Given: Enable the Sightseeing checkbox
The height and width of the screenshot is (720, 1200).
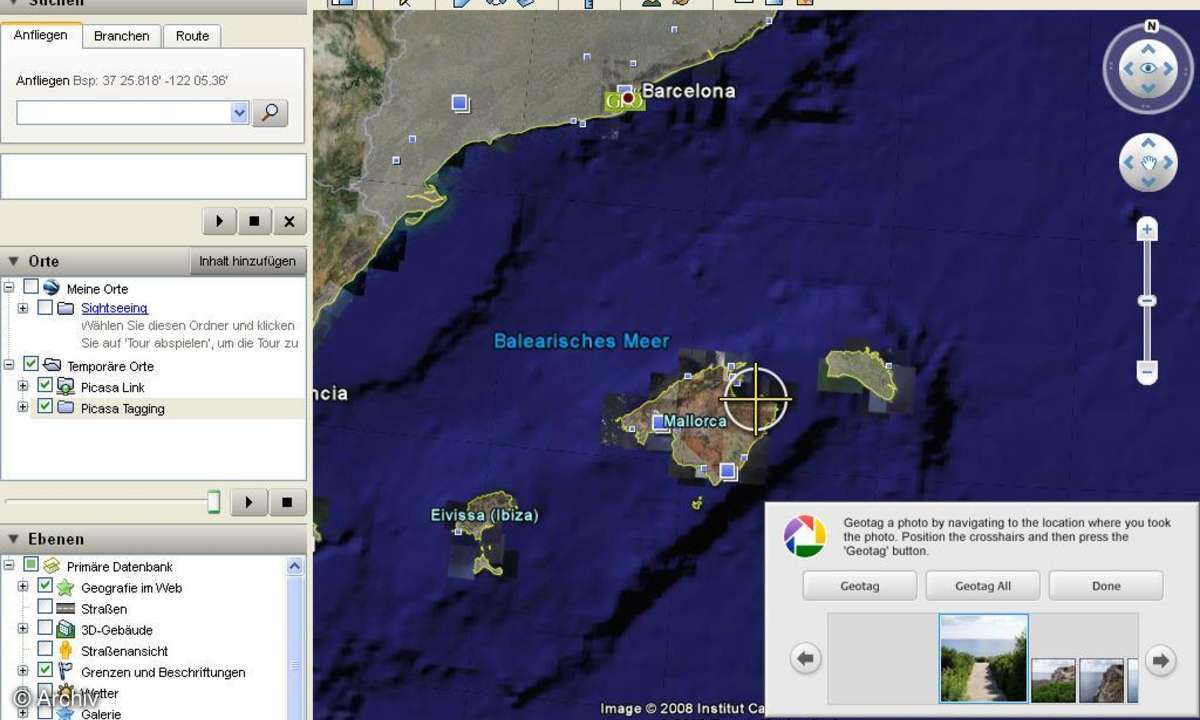Looking at the screenshot, I should 44,307.
